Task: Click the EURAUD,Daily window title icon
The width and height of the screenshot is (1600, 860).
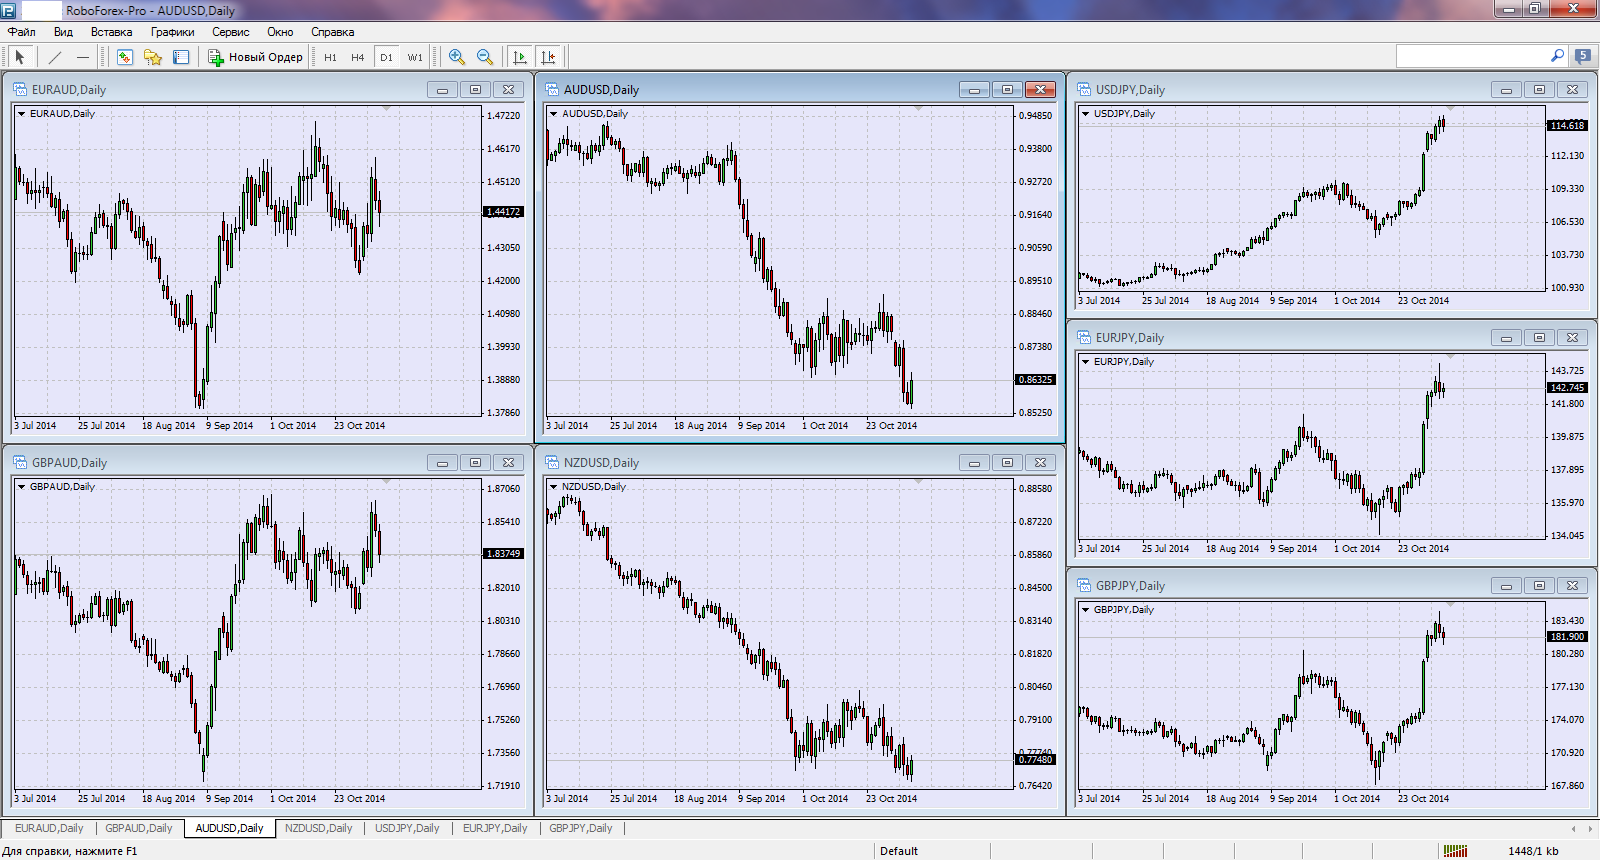Action: 20,89
